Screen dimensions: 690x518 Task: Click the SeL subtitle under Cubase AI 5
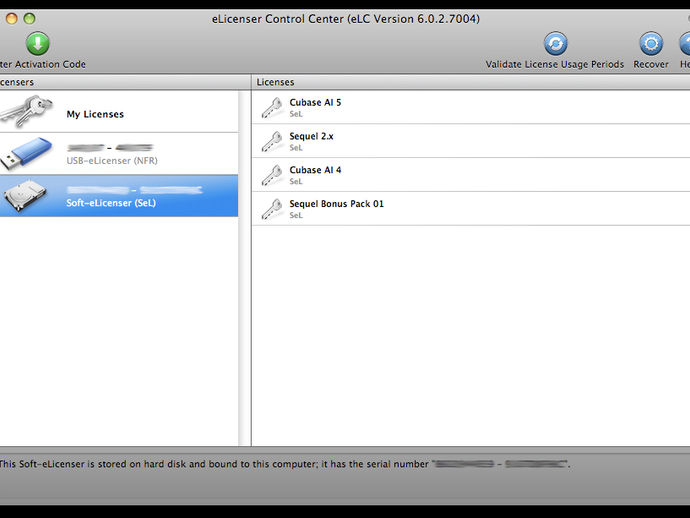[x=296, y=114]
